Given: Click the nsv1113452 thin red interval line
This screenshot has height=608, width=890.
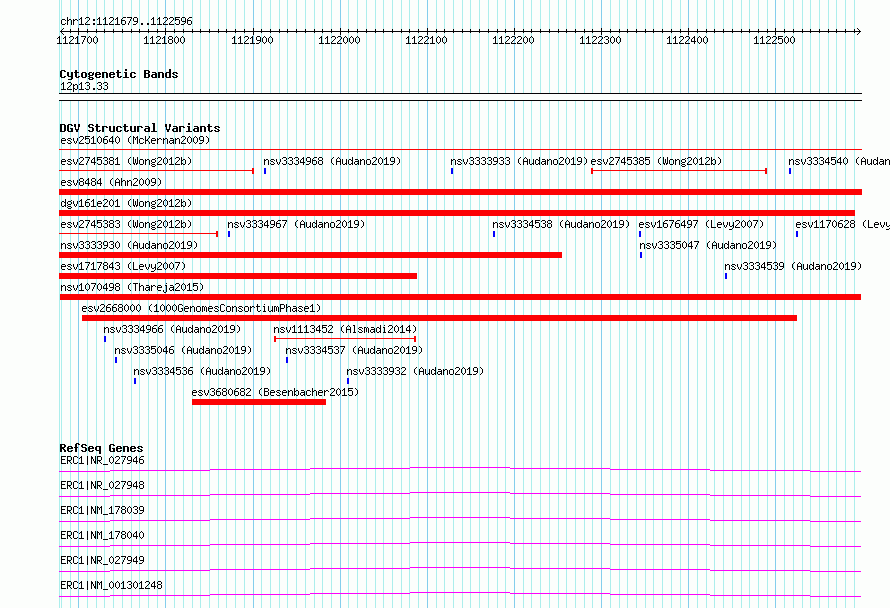Looking at the screenshot, I should 345,339.
